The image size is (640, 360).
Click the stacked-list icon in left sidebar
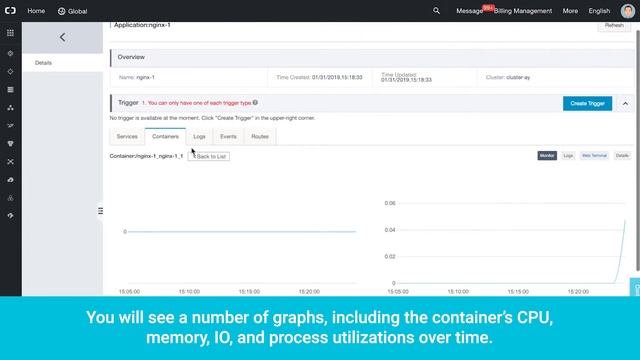pos(10,89)
